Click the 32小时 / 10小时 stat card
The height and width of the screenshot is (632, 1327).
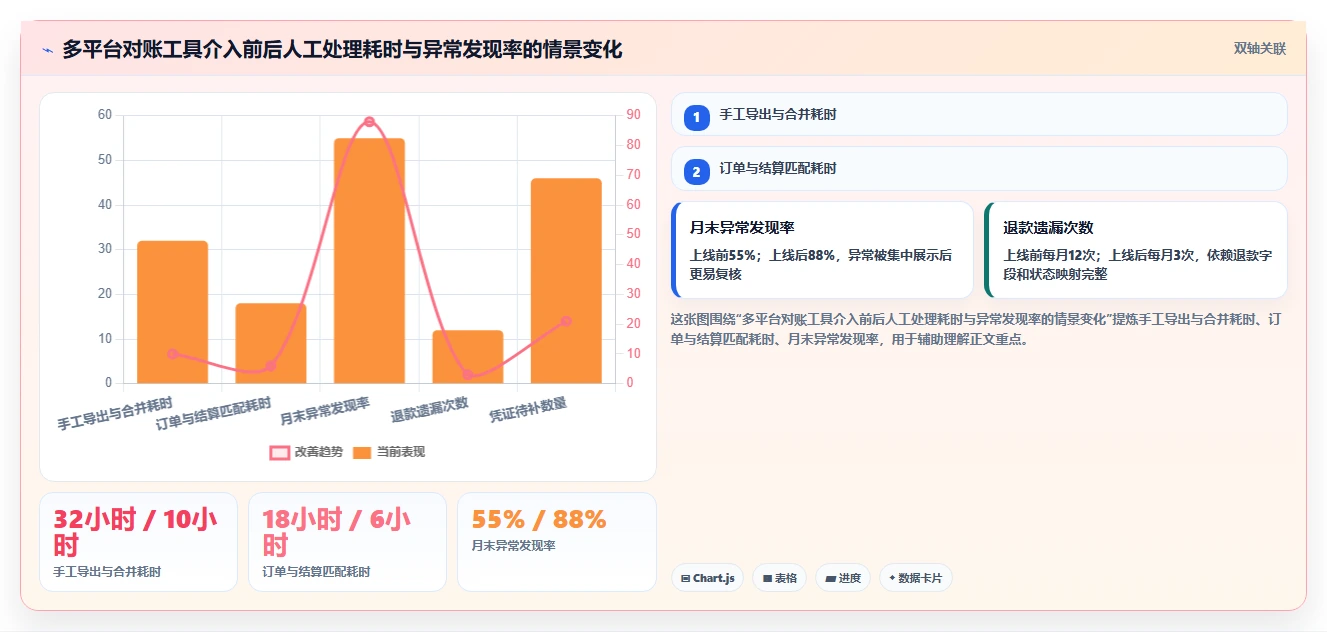pyautogui.click(x=138, y=542)
